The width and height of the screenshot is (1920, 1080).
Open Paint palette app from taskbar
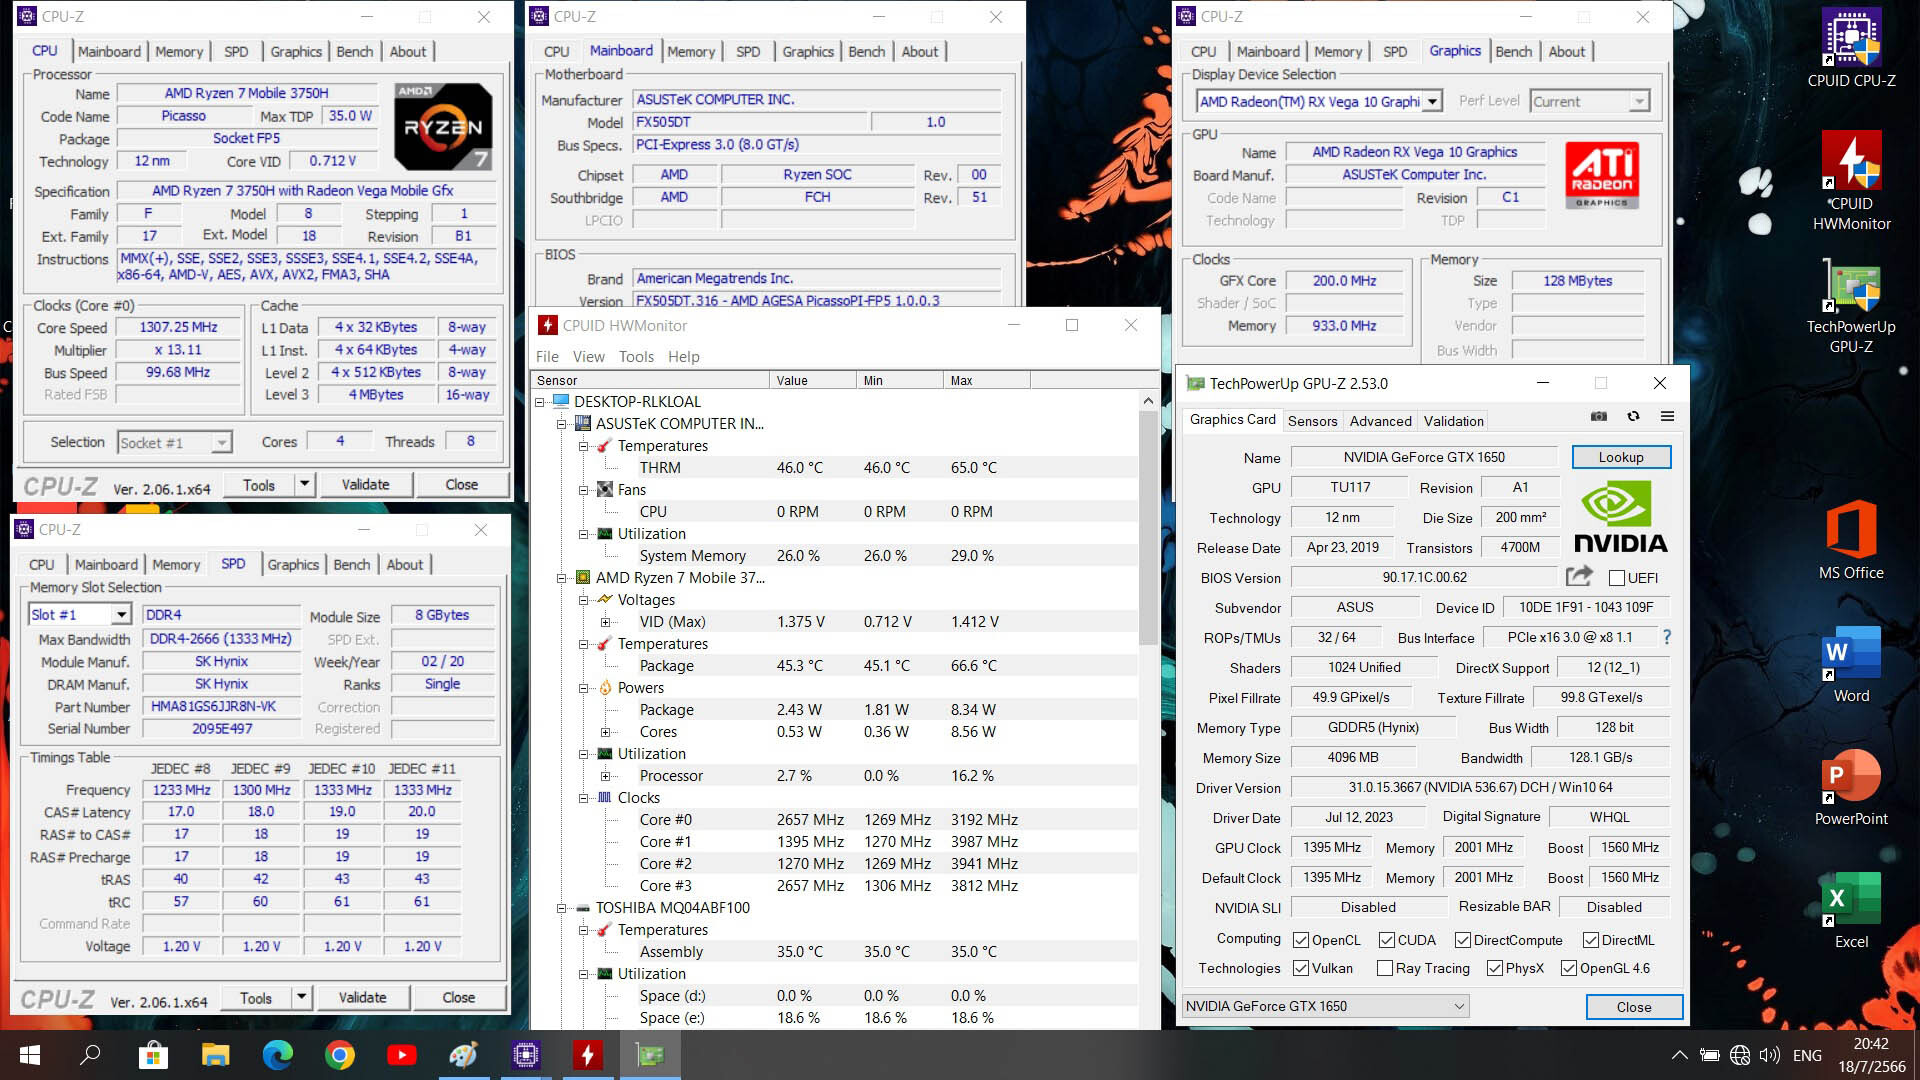point(463,1055)
